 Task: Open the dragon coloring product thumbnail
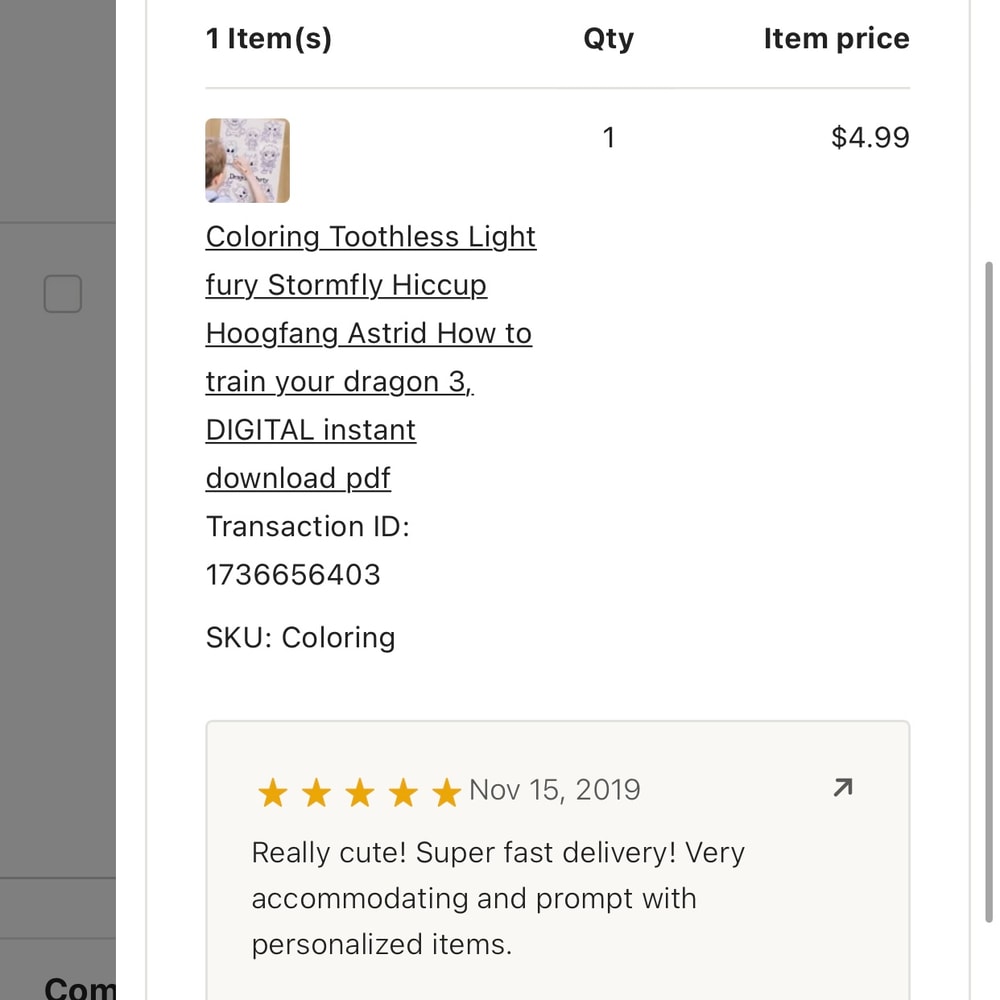tap(248, 160)
